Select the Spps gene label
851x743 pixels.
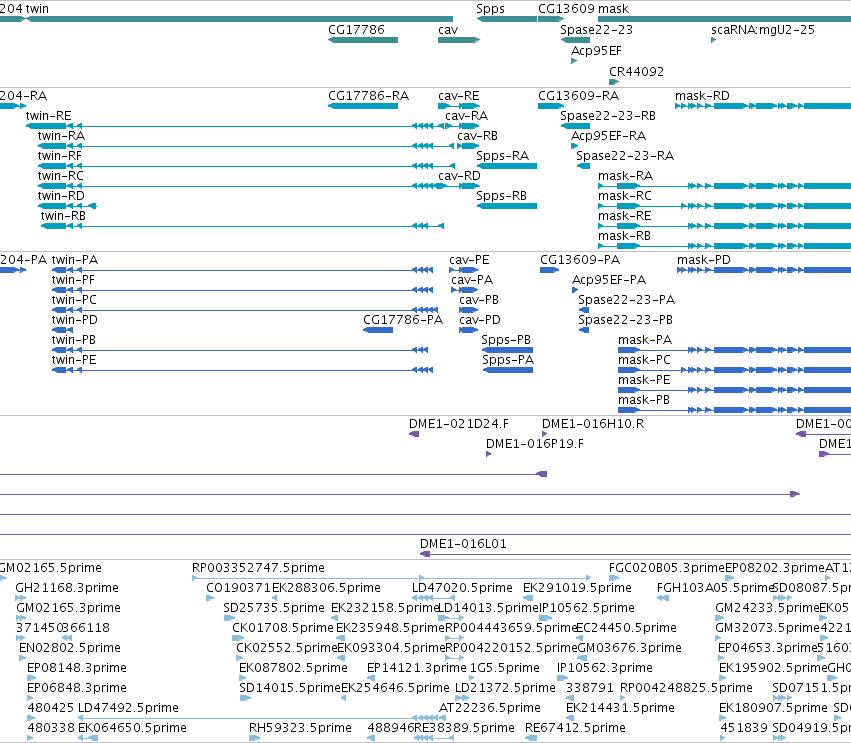point(490,9)
